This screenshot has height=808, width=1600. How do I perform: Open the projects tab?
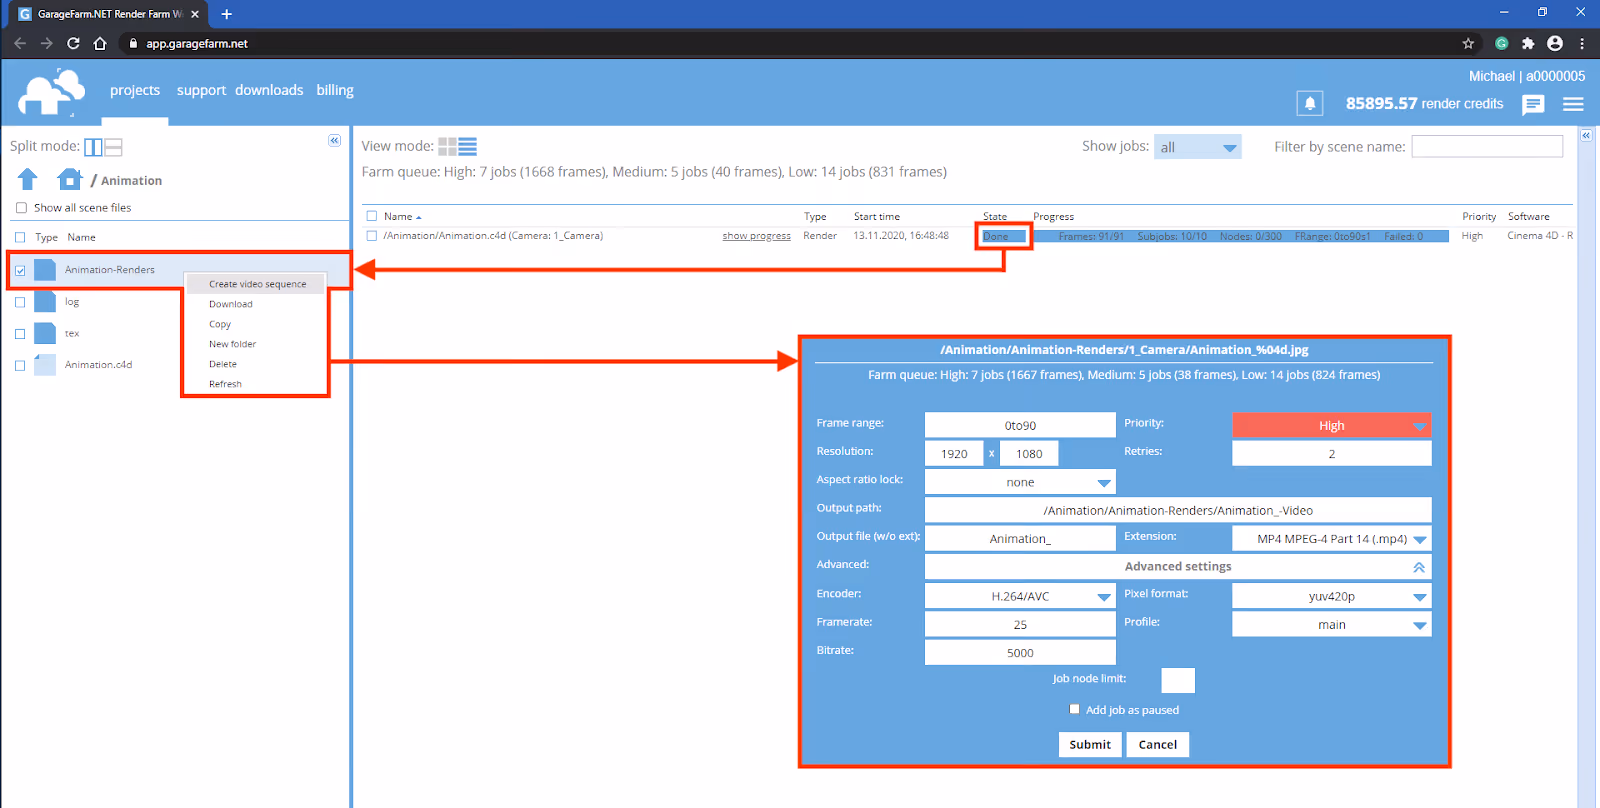point(135,90)
